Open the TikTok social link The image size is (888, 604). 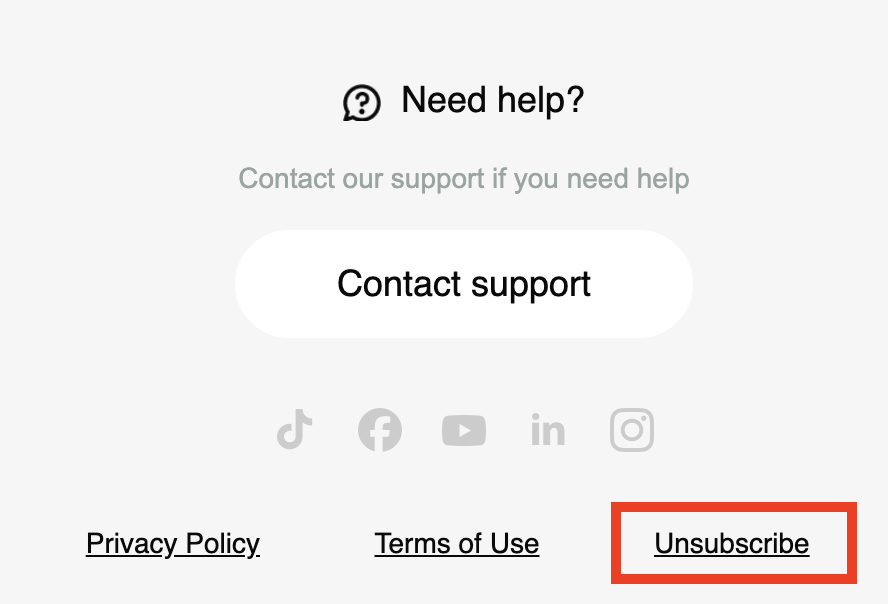pyautogui.click(x=295, y=431)
